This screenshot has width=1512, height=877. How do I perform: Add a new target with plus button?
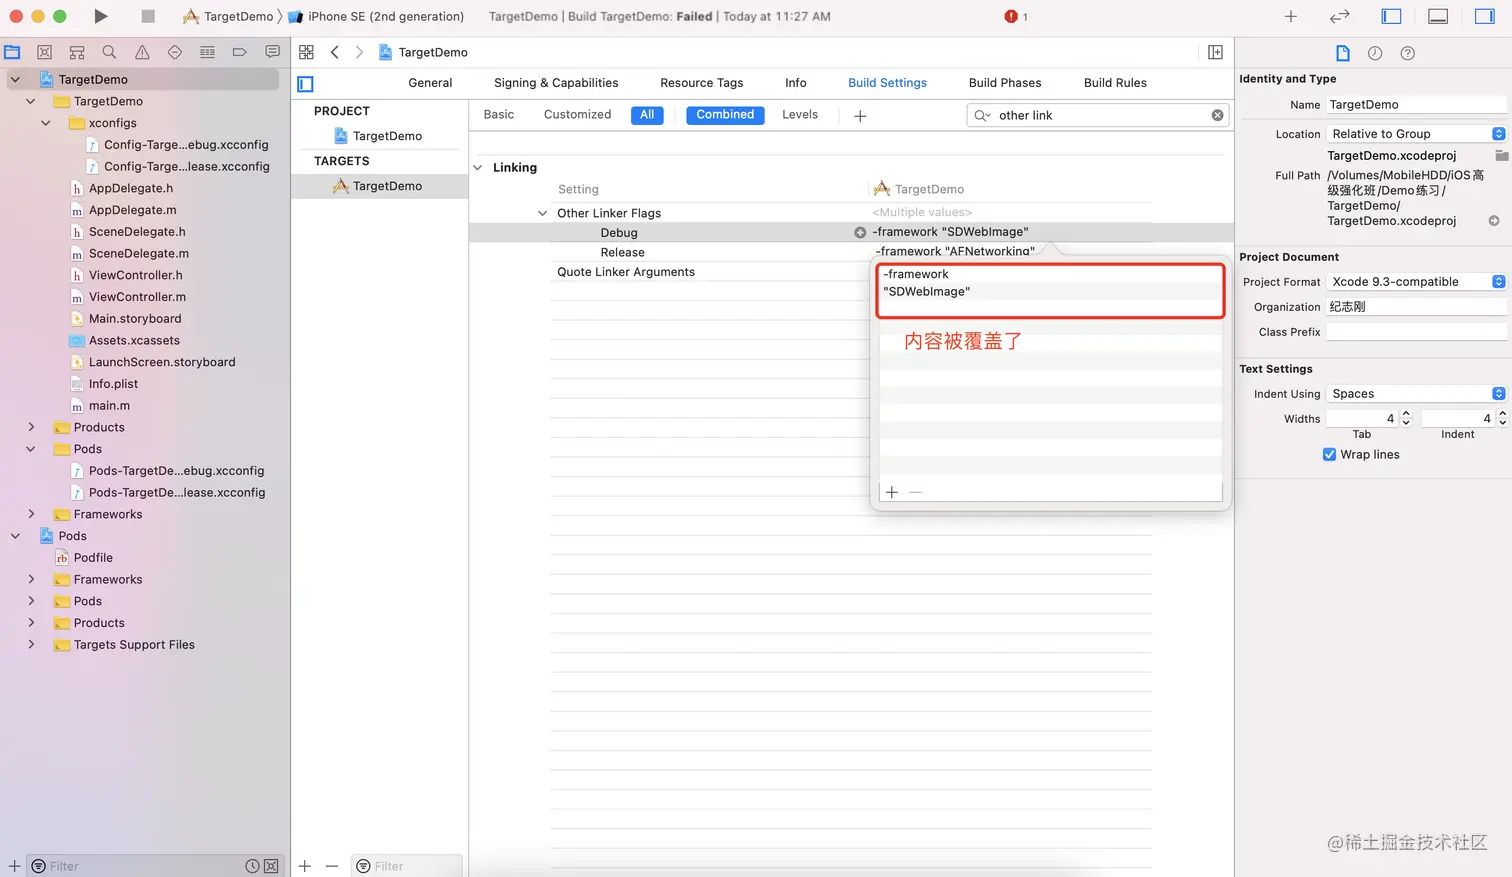[x=305, y=866]
